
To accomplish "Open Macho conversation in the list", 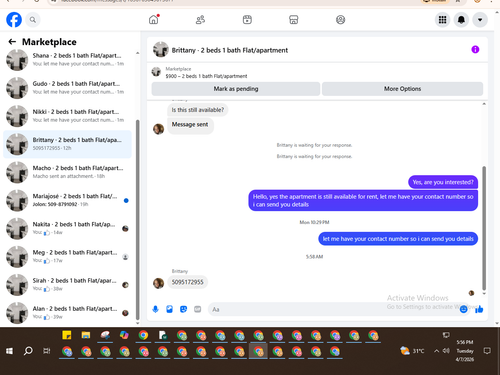I will point(68,172).
